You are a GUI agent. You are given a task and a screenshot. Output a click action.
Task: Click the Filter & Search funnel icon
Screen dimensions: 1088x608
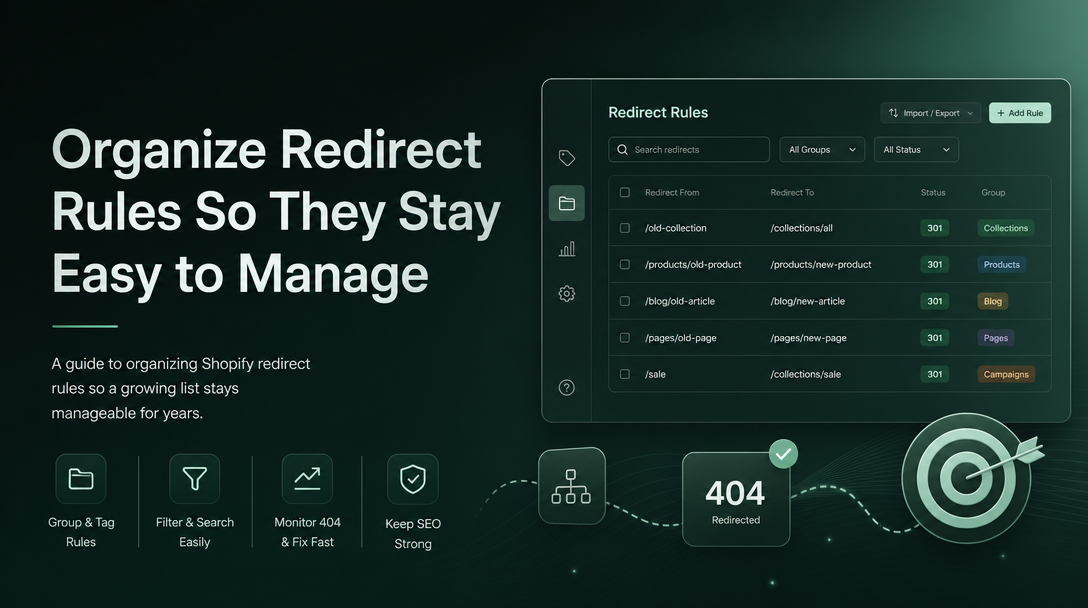coord(194,479)
